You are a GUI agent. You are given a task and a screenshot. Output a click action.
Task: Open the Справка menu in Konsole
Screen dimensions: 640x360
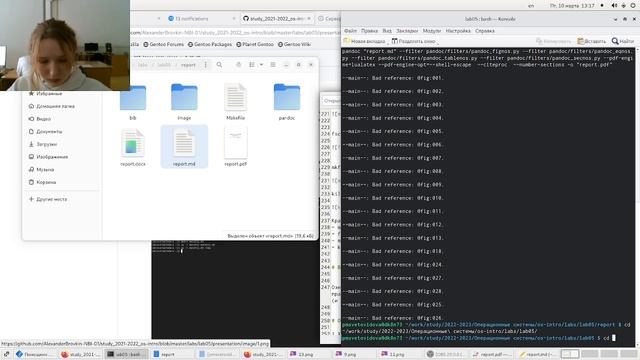click(x=485, y=31)
